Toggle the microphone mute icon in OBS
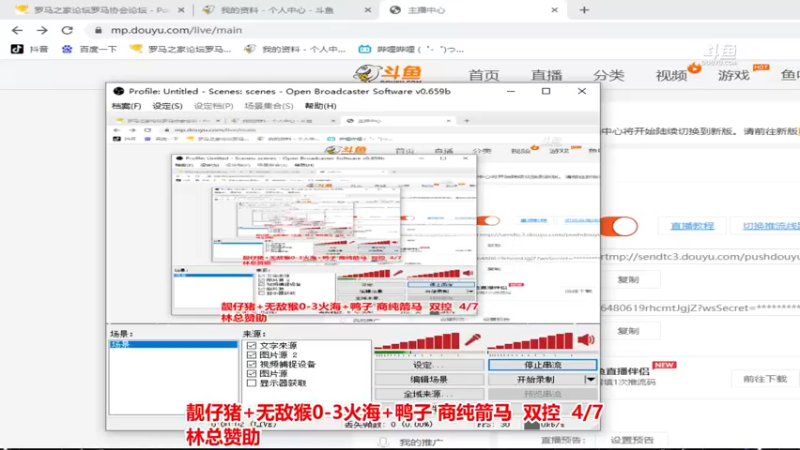The height and width of the screenshot is (450, 800). pyautogui.click(x=473, y=340)
